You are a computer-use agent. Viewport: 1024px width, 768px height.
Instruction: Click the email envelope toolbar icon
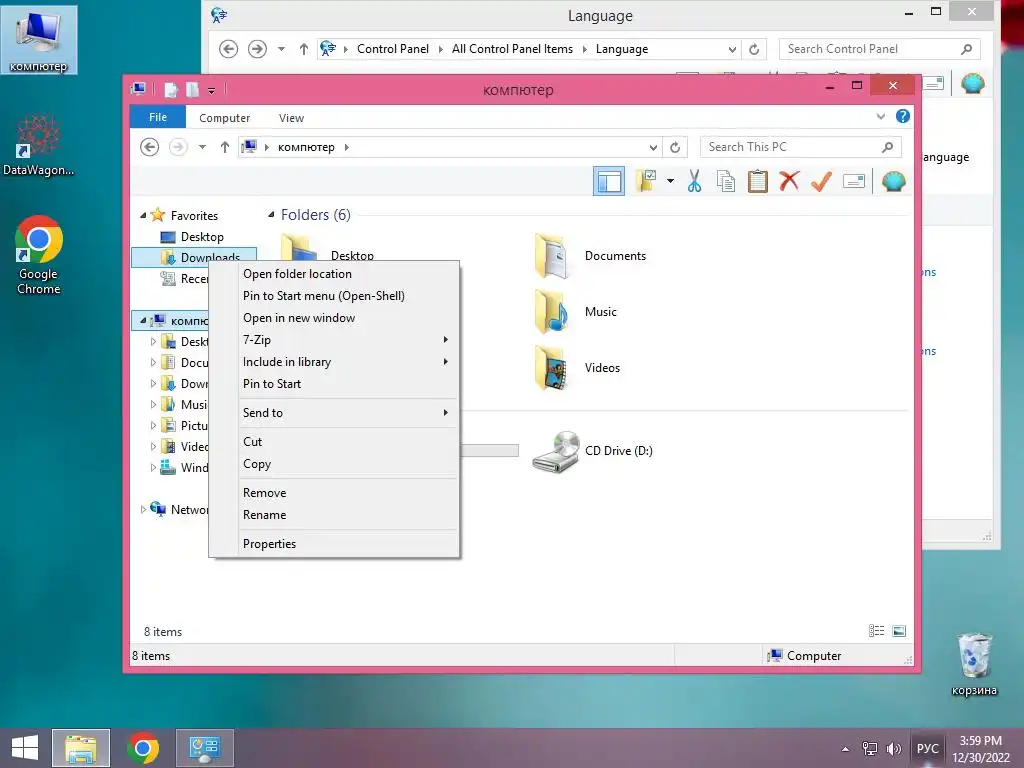point(854,181)
